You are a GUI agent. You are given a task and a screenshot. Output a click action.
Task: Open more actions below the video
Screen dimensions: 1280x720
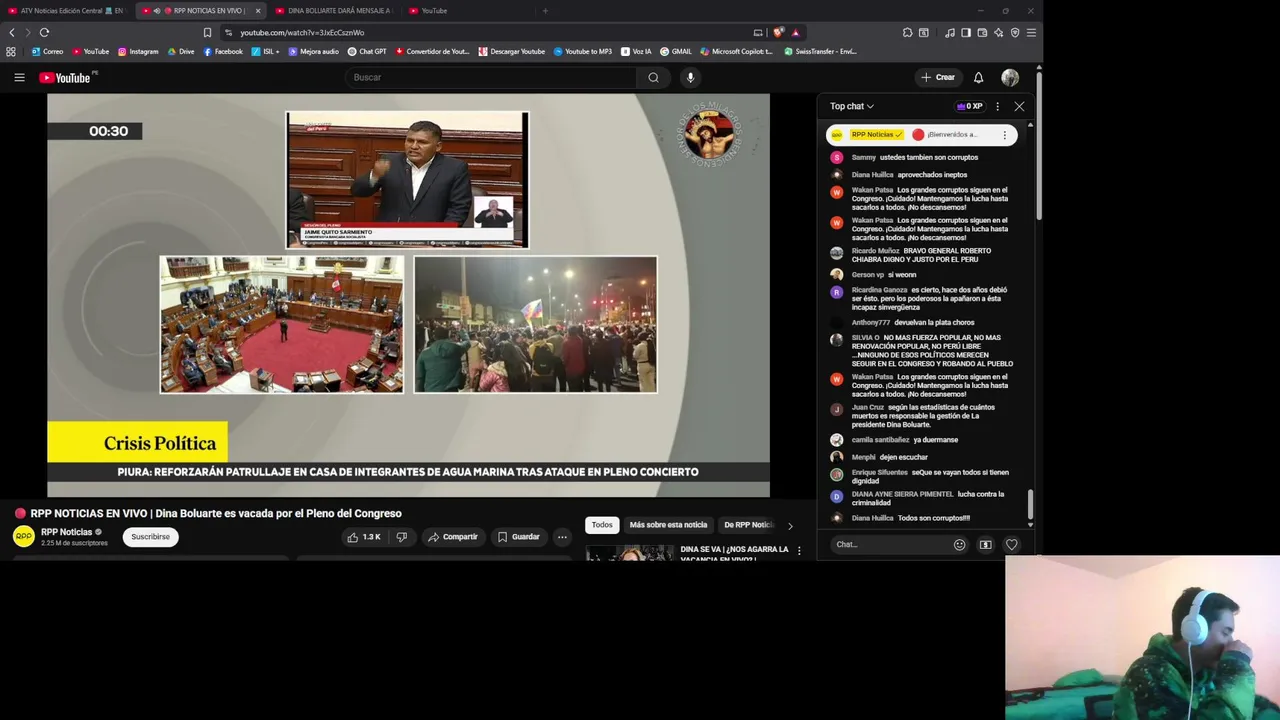coord(562,537)
